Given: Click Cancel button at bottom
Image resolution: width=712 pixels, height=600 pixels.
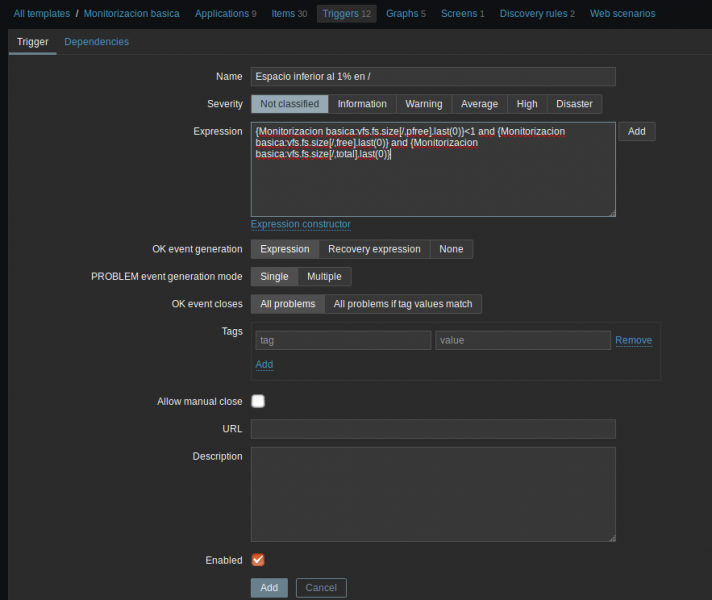Looking at the screenshot, I should click(x=321, y=588).
